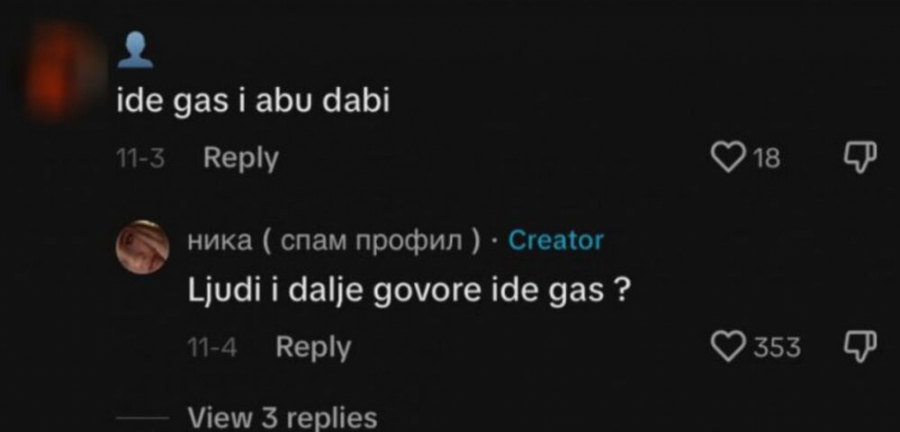Click the like count 353
This screenshot has height=432, width=900.
coord(777,347)
